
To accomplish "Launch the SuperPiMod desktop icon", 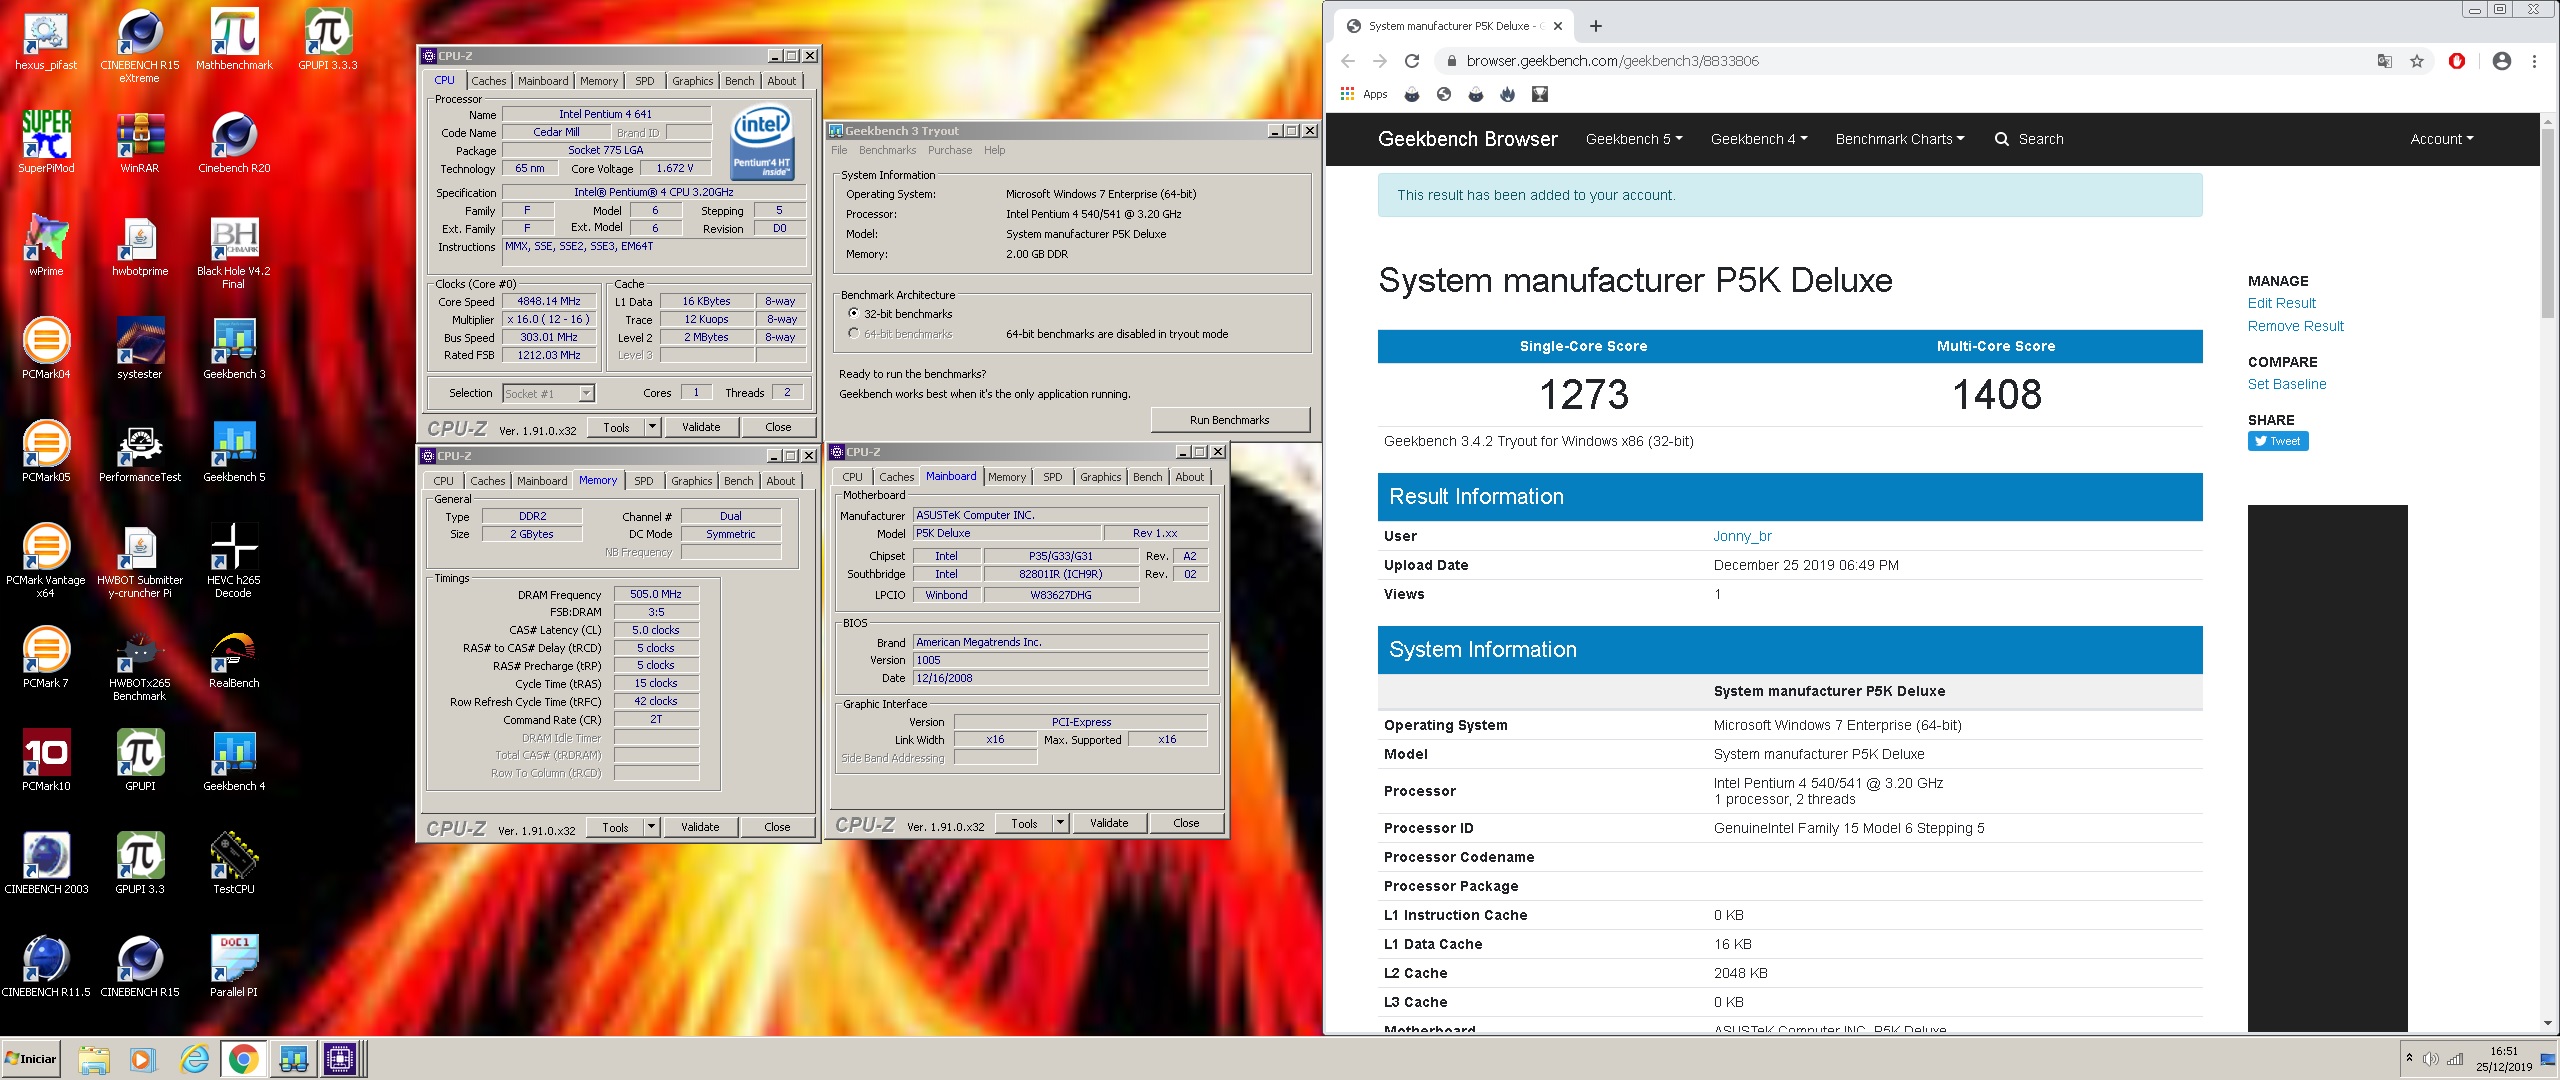I will pyautogui.click(x=46, y=142).
